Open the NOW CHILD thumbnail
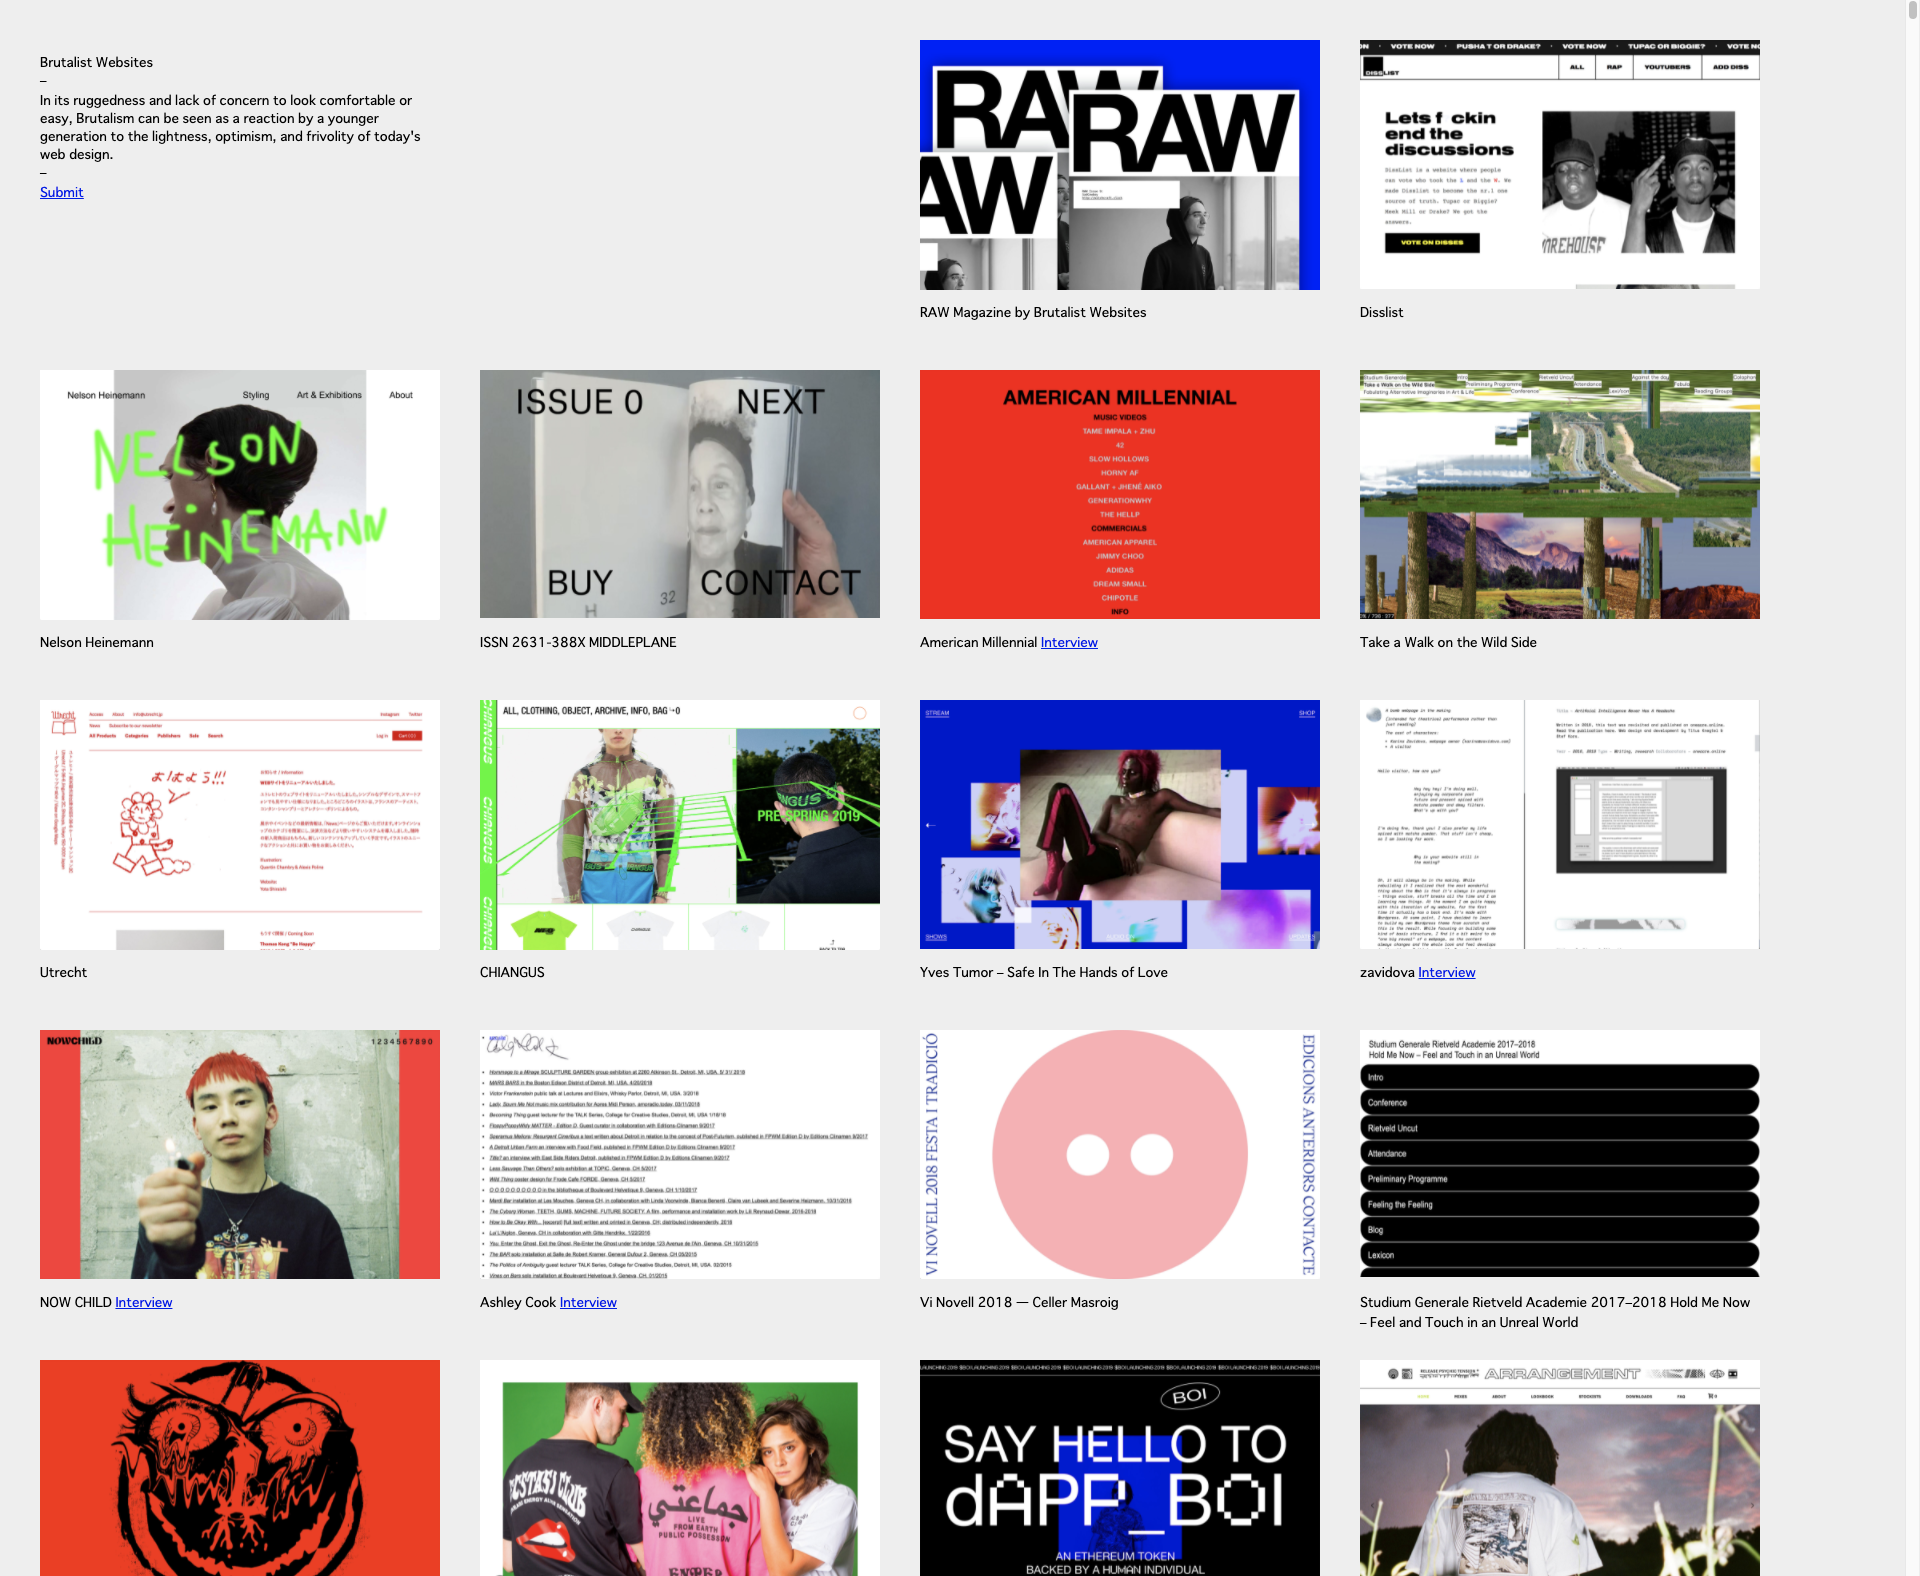 pyautogui.click(x=239, y=1155)
